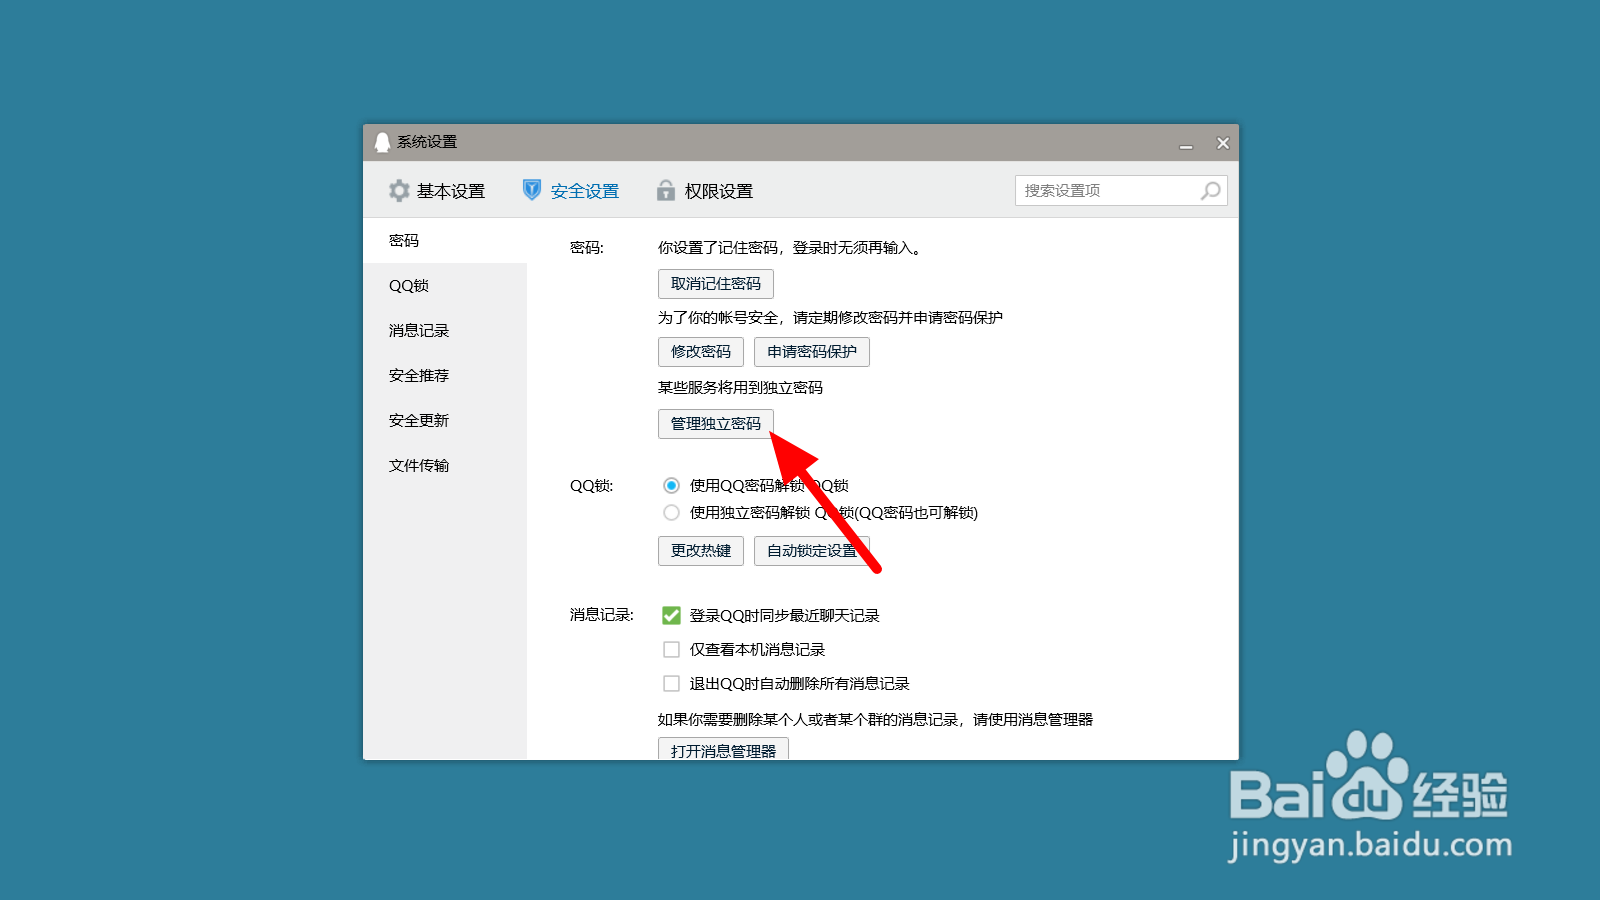Check 仅查看本机消息记录
Image resolution: width=1600 pixels, height=900 pixels.
[x=671, y=650]
